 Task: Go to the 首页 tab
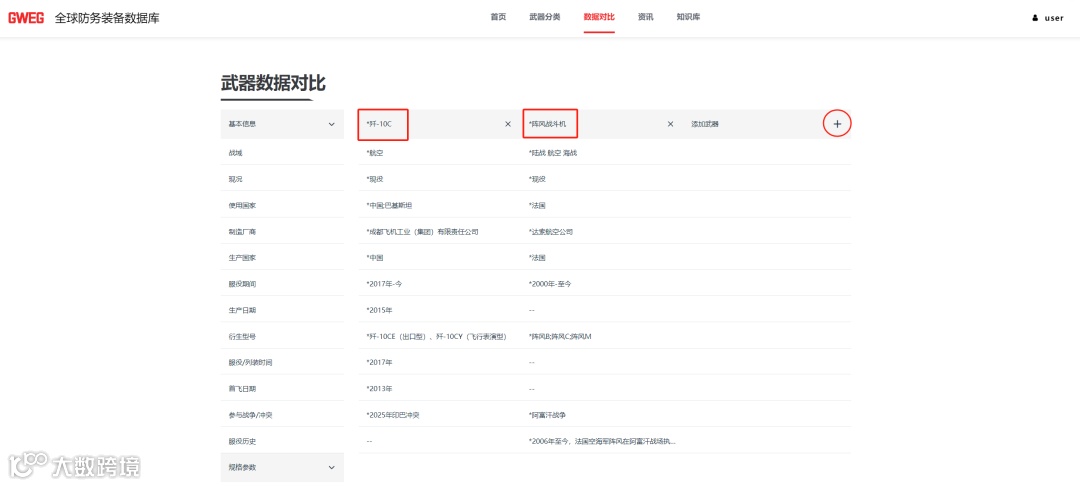tap(498, 17)
